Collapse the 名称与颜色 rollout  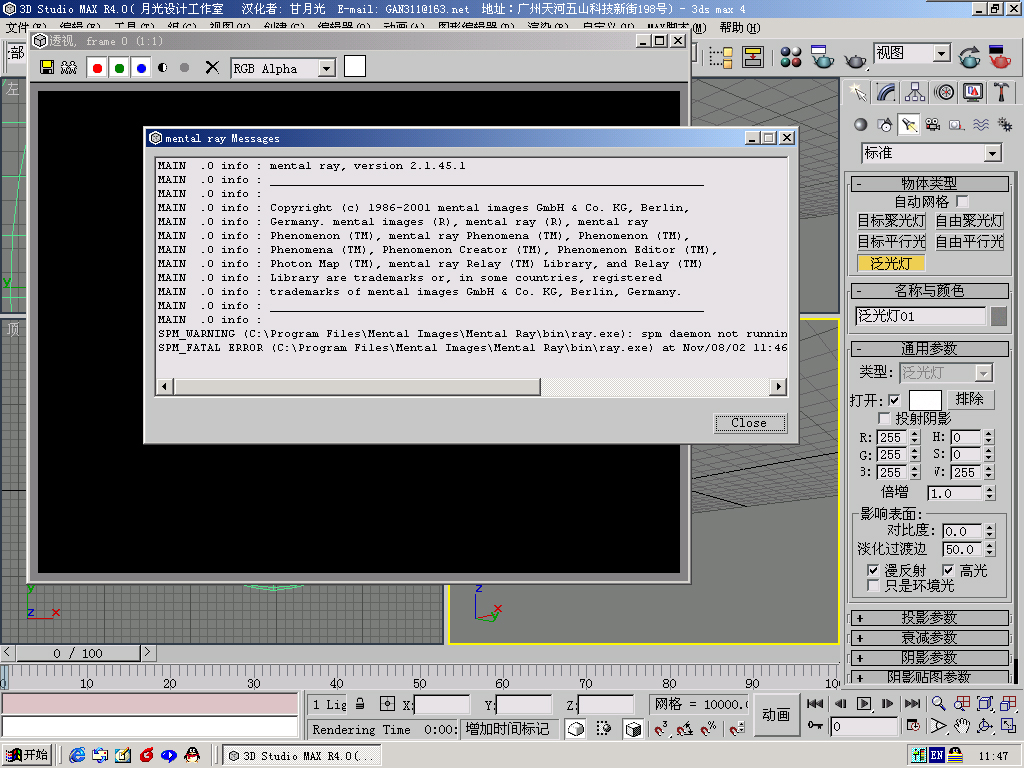930,291
